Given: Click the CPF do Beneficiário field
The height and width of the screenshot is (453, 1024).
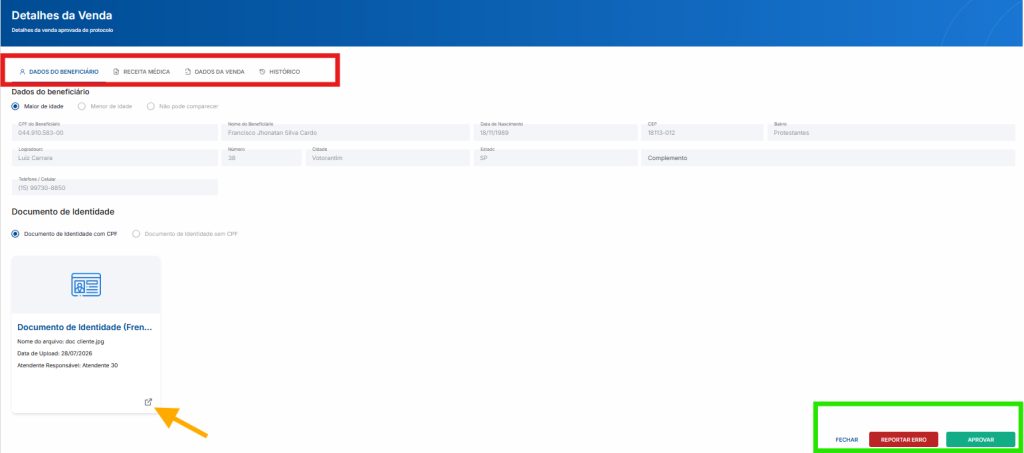Looking at the screenshot, I should coord(115,133).
